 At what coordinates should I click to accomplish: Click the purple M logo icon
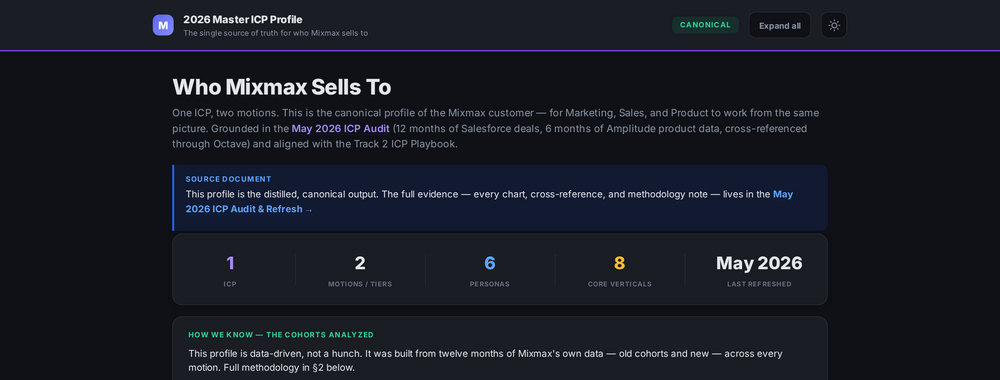coord(163,25)
